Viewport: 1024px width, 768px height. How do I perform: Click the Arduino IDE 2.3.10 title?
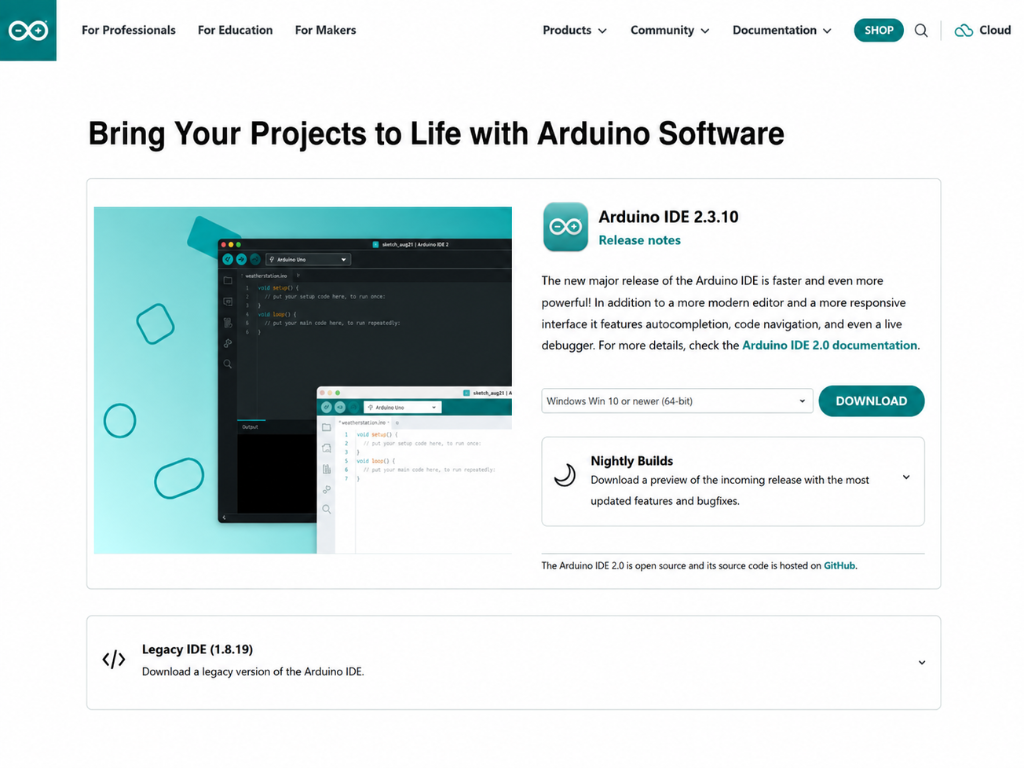point(668,217)
